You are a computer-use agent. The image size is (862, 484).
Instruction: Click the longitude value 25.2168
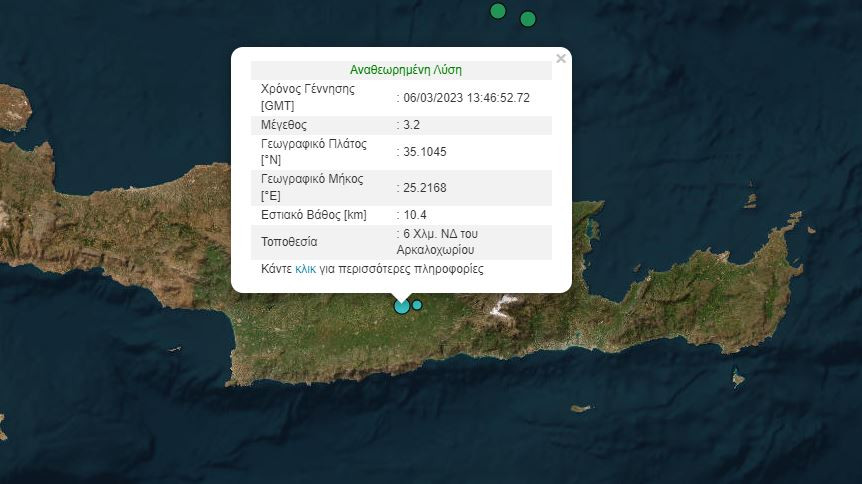point(425,188)
